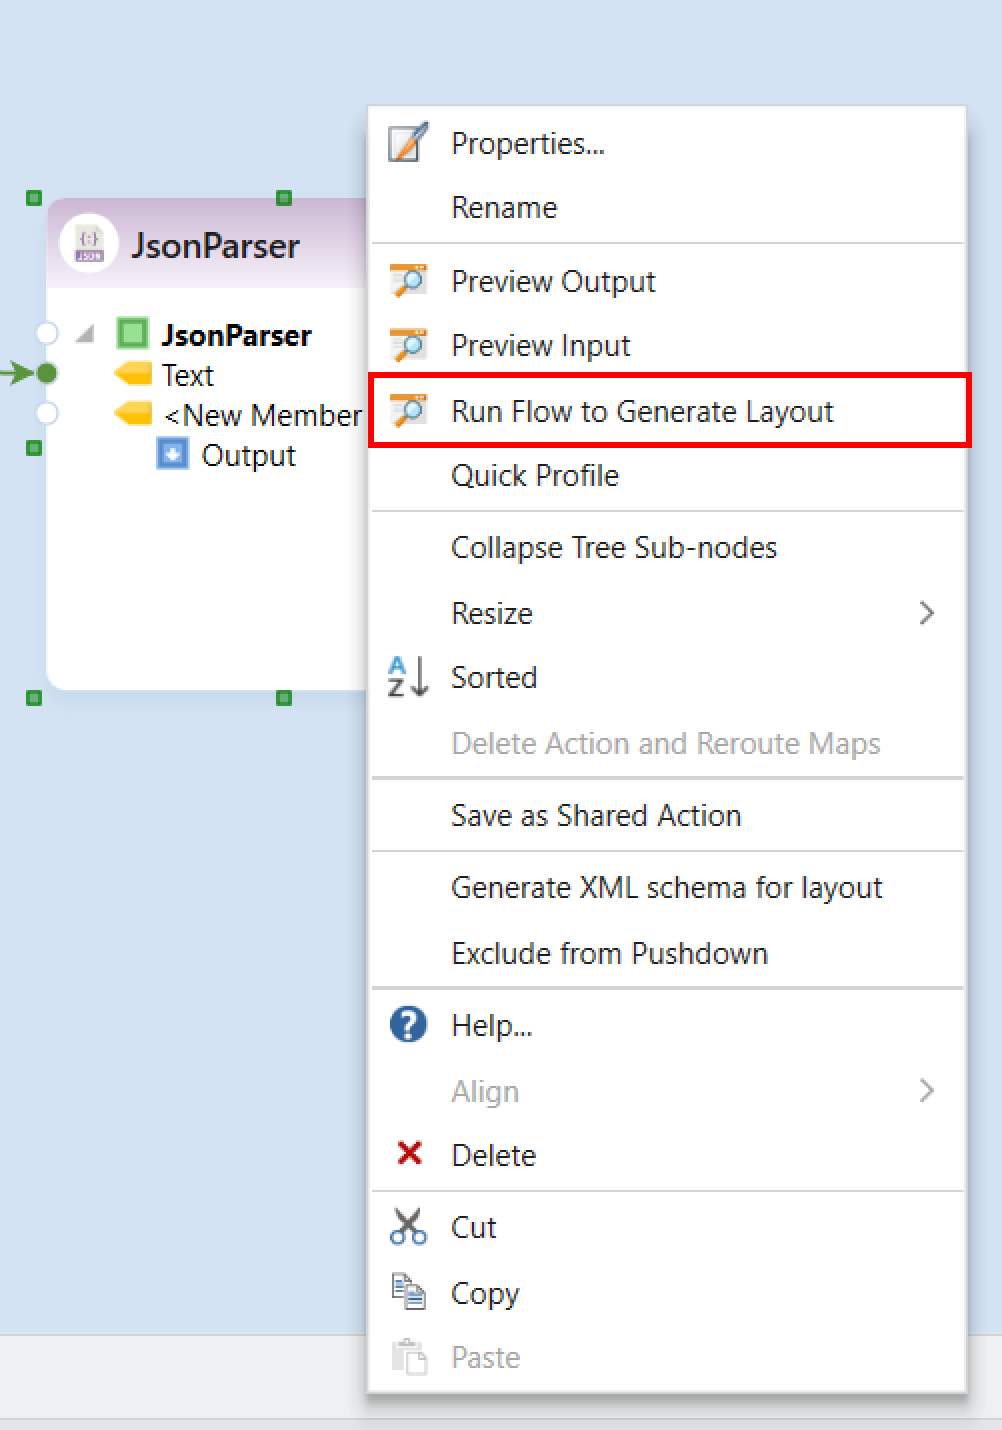
Task: Click the red Delete X icon
Action: point(409,1154)
